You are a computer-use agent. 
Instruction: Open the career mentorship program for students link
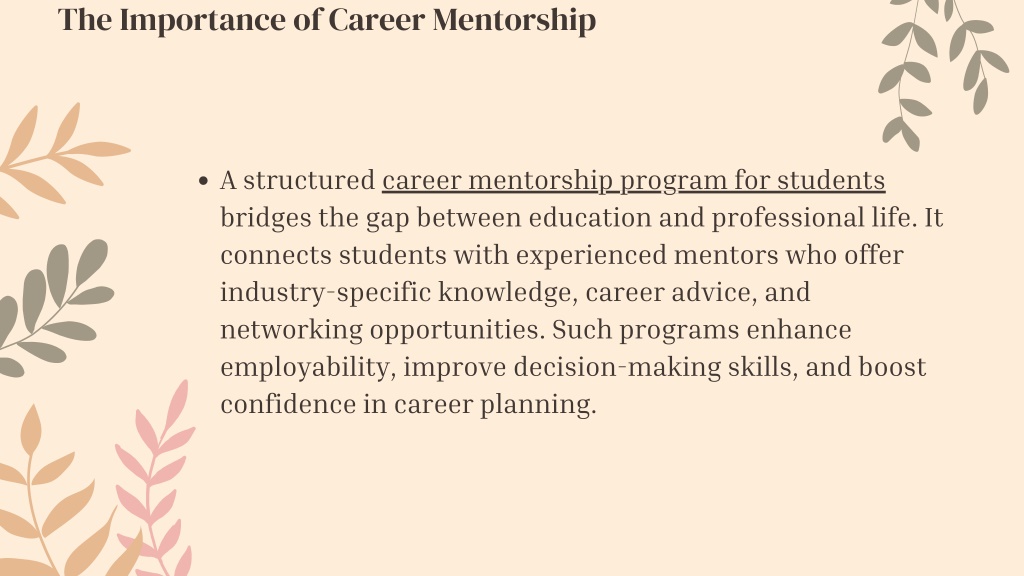pyautogui.click(x=633, y=181)
